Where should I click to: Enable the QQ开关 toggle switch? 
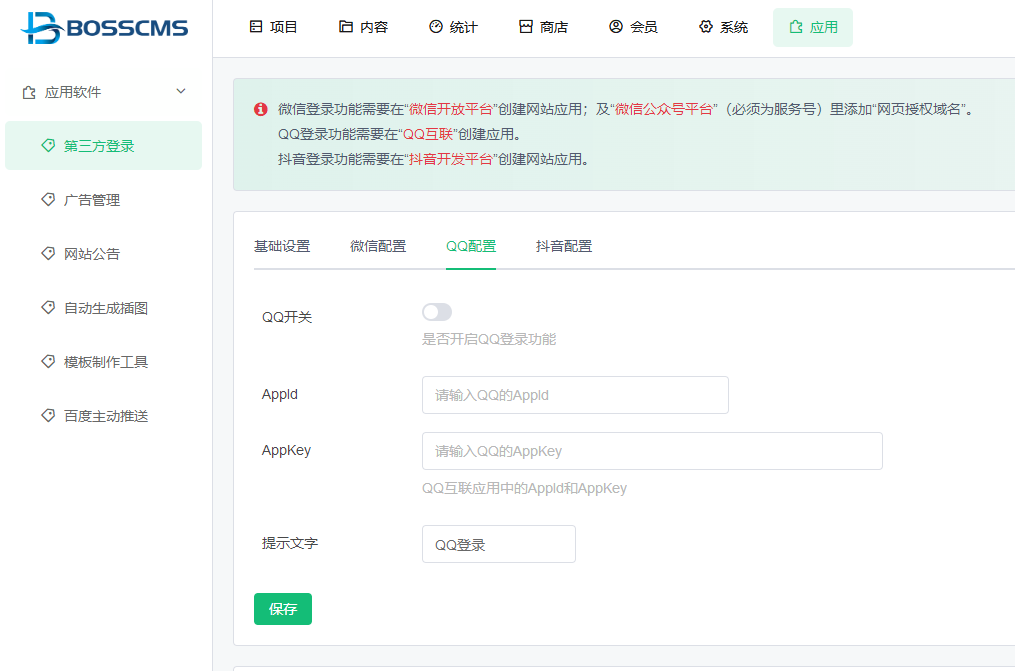click(x=437, y=313)
